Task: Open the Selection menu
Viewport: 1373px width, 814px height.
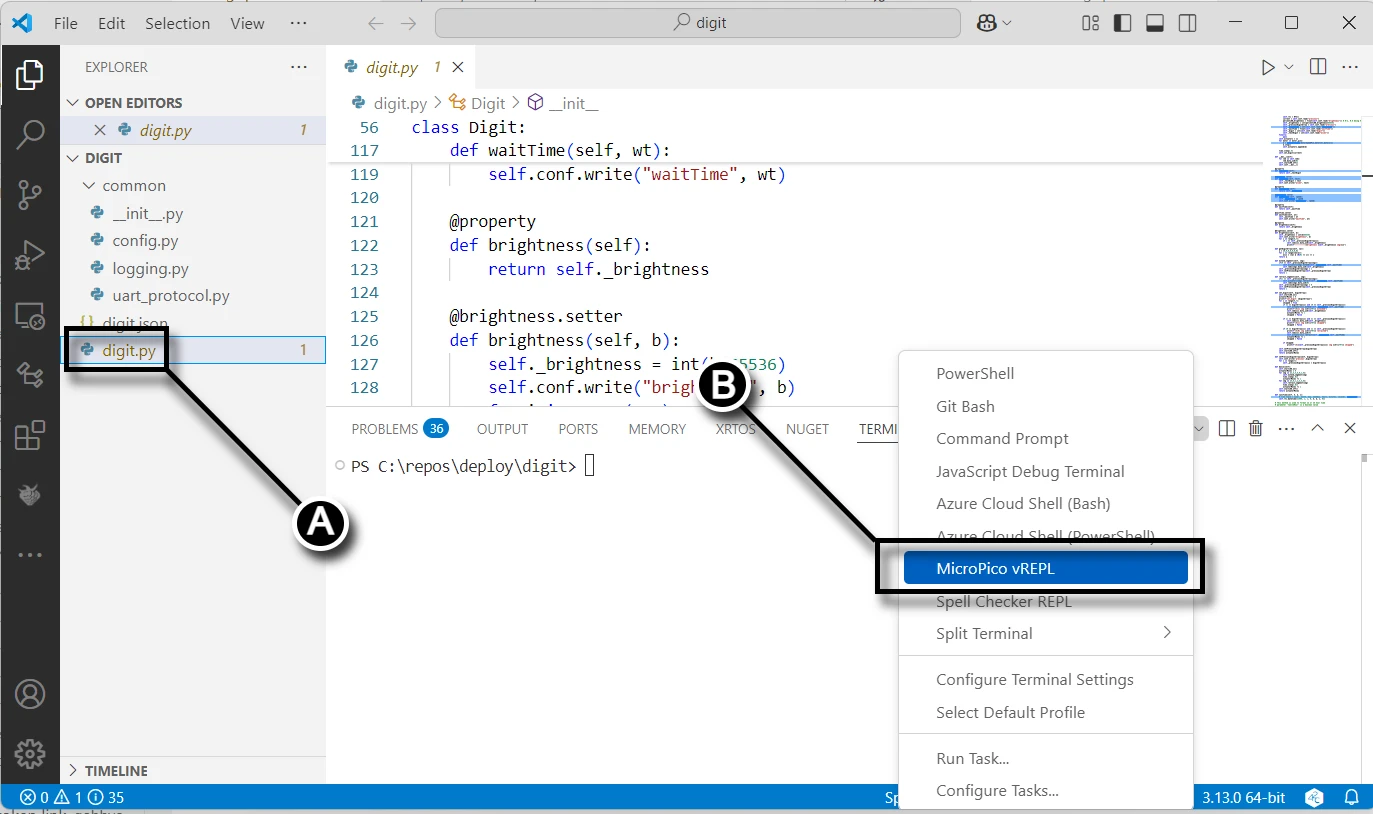Action: pos(178,23)
